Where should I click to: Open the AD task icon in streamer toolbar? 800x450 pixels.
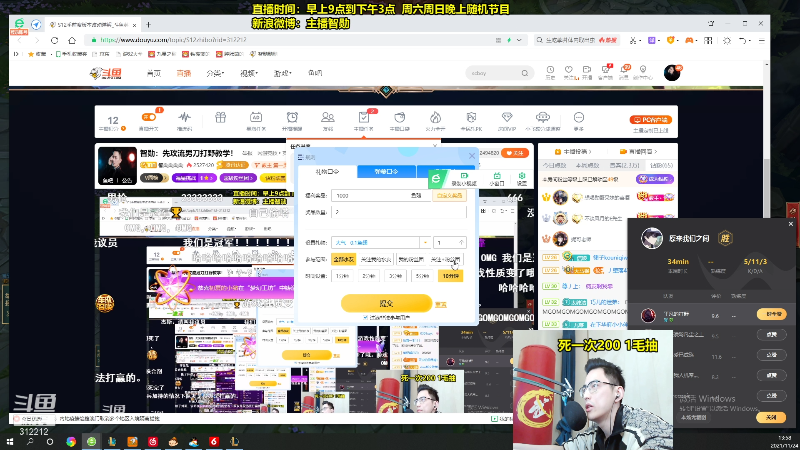coord(256,118)
